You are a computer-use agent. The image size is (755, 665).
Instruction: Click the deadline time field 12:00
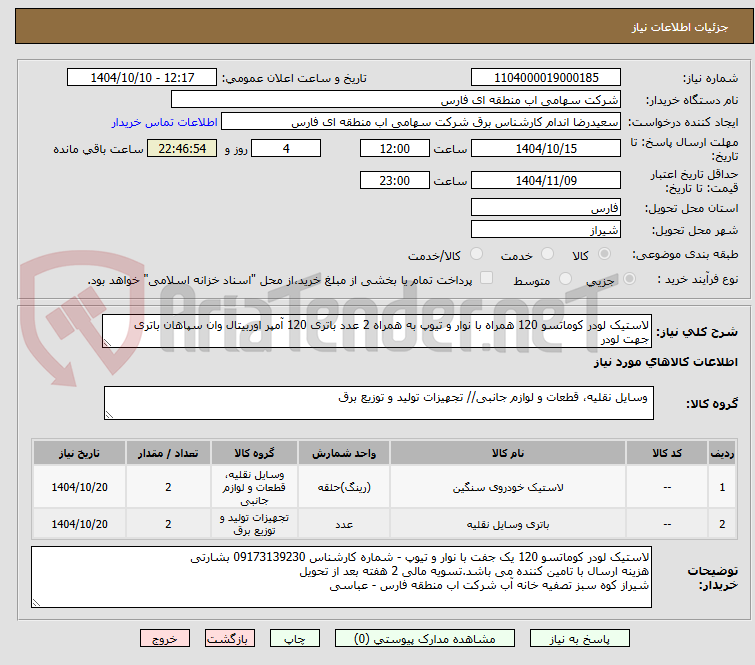(394, 148)
